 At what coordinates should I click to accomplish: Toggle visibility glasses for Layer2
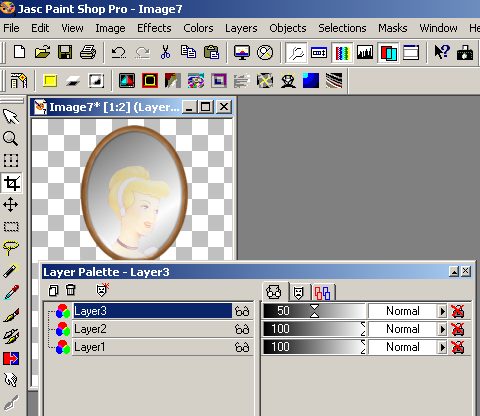(242, 329)
